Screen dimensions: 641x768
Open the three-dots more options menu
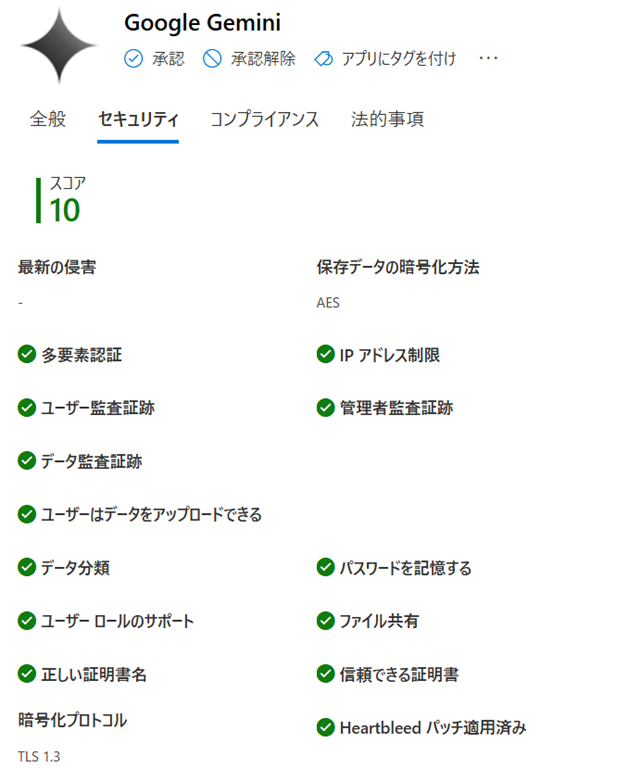pos(488,59)
